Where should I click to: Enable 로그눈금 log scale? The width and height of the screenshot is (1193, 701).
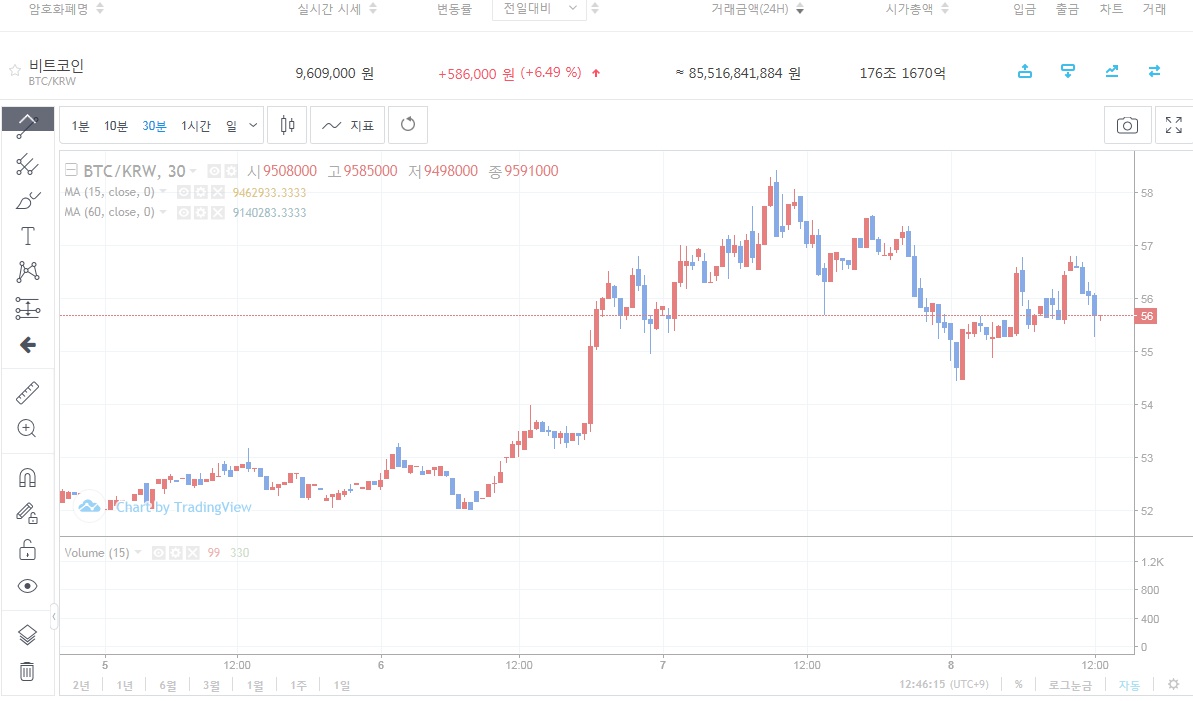[1069, 685]
